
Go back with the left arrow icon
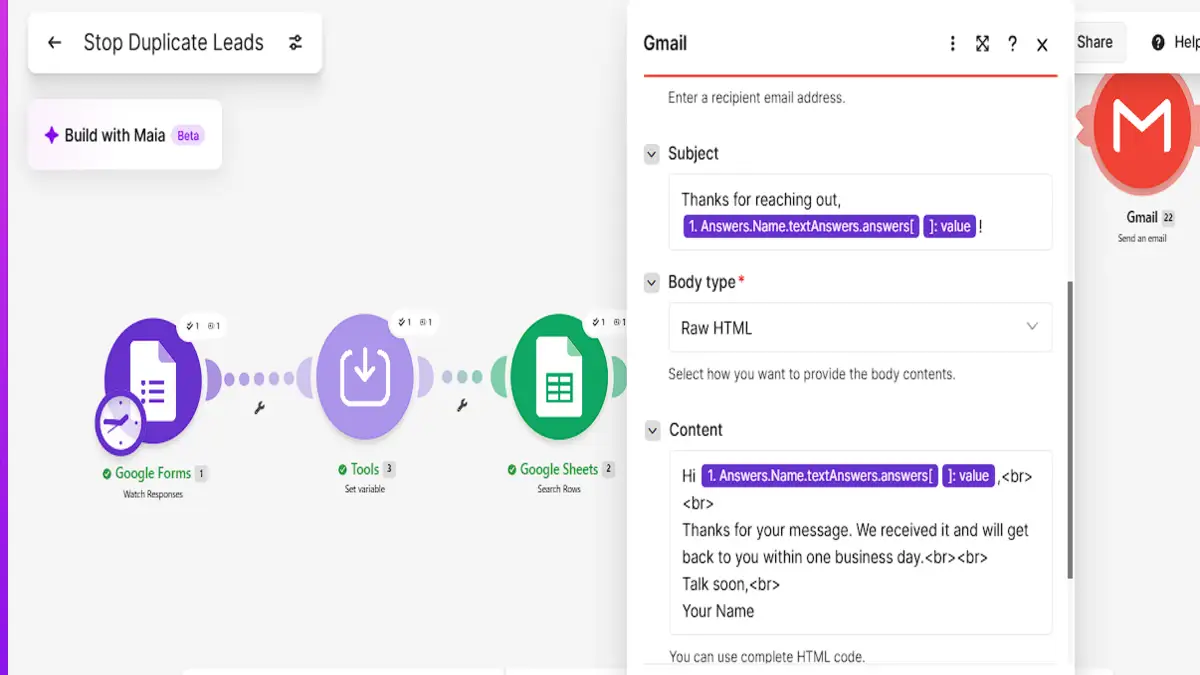(54, 43)
